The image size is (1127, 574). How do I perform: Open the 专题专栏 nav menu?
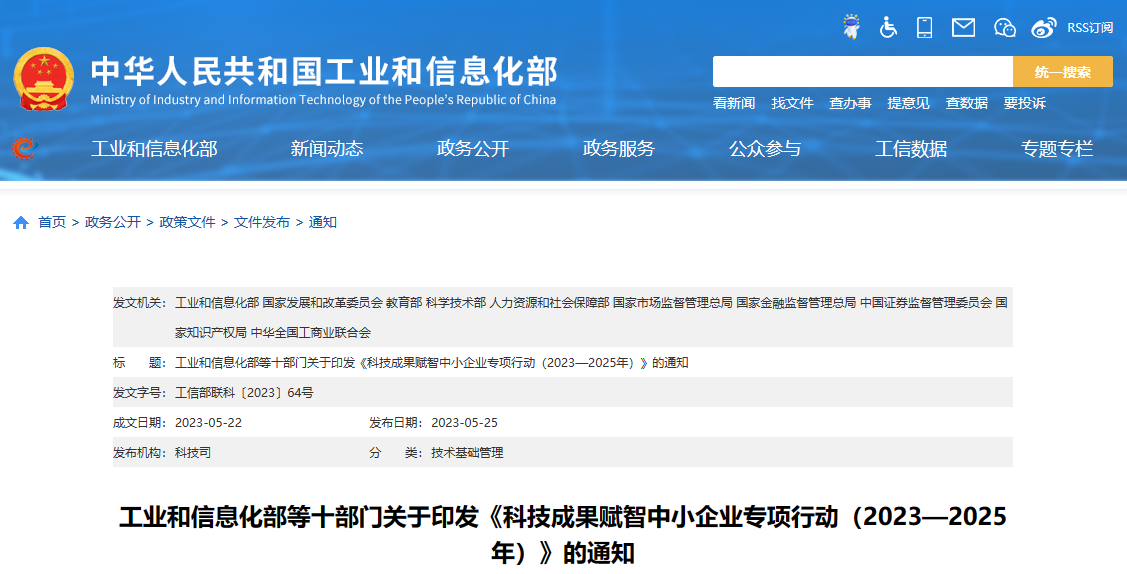point(1057,149)
